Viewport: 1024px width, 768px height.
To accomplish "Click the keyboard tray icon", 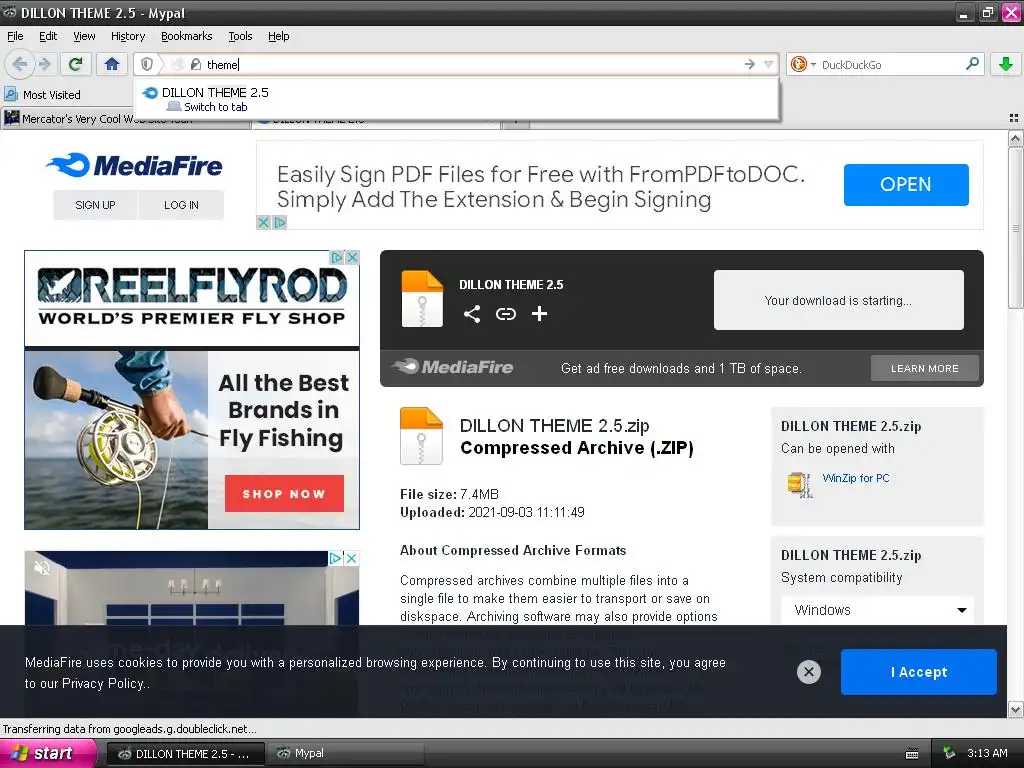I will [x=912, y=754].
